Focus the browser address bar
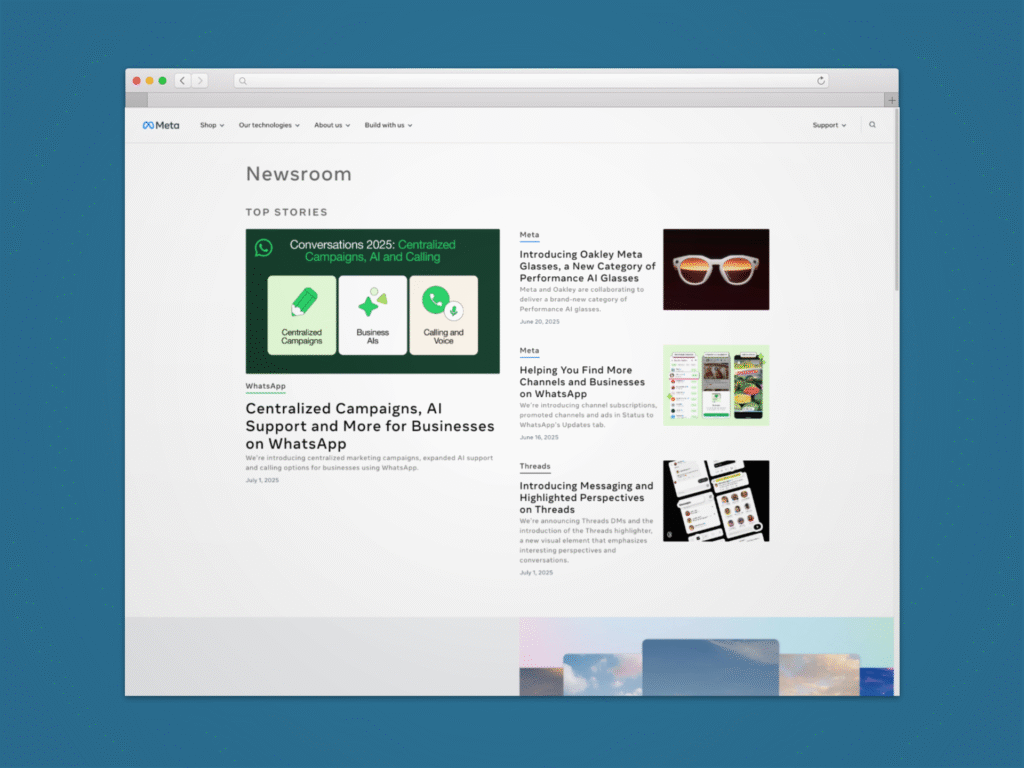The height and width of the screenshot is (768, 1024). [532, 80]
